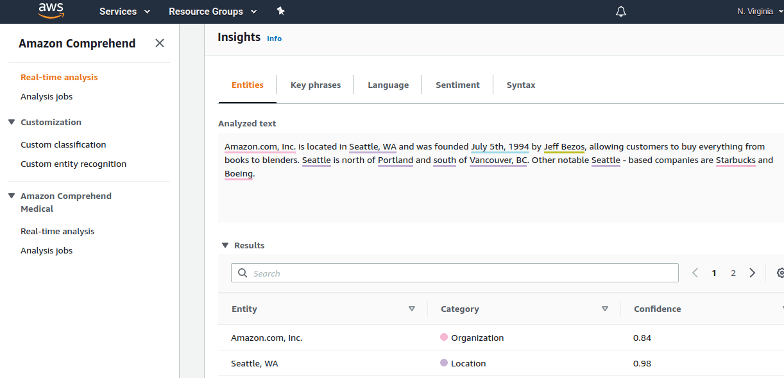Switch to the Entities tab
The height and width of the screenshot is (378, 784).
tap(247, 85)
